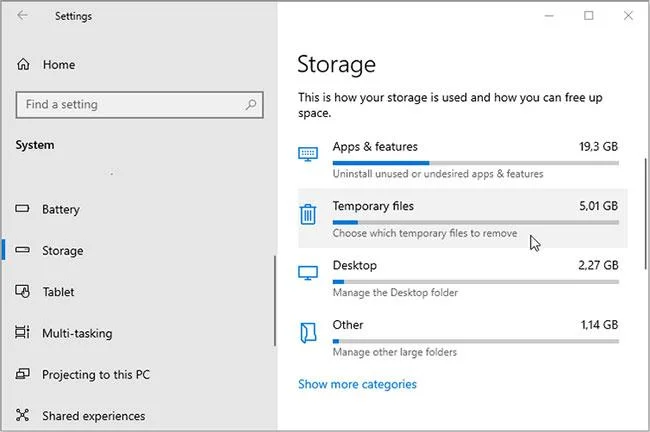Click the System section heading
This screenshot has width=650, height=432.
click(35, 145)
